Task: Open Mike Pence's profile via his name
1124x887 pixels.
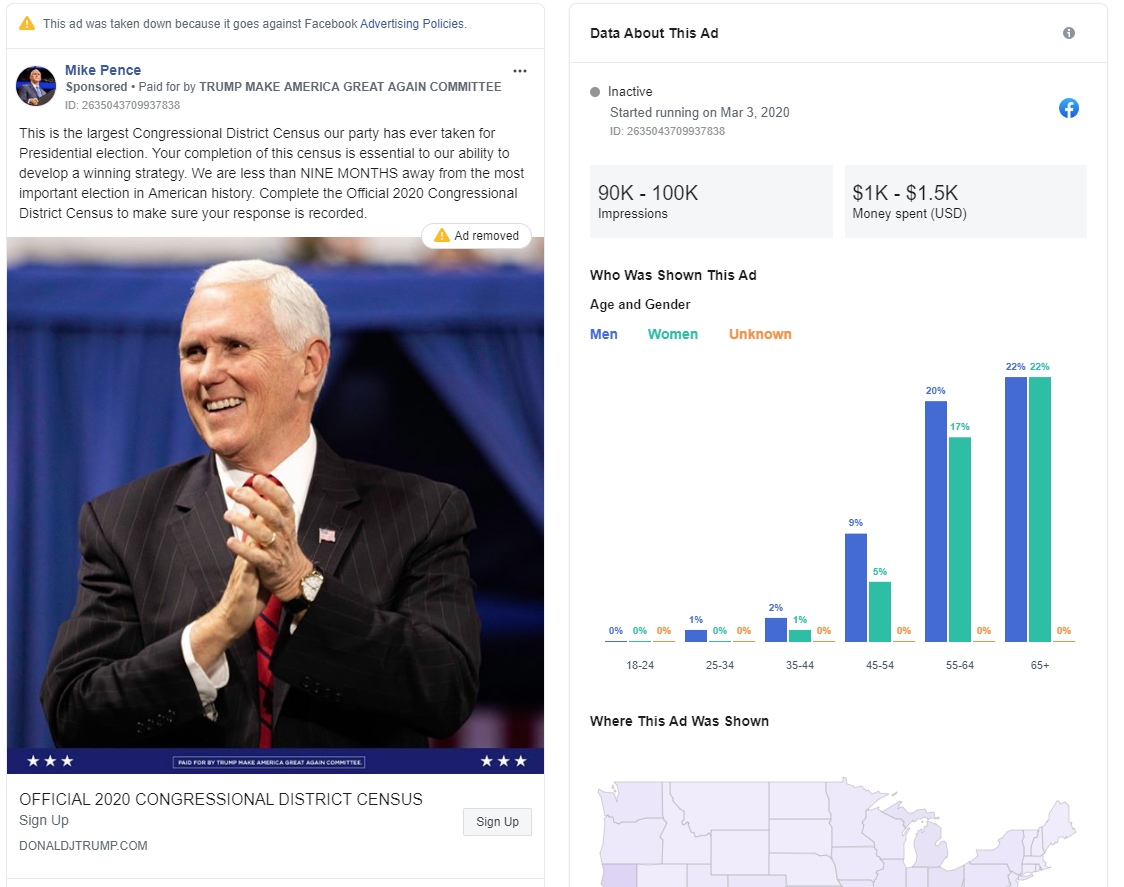Action: tap(103, 70)
